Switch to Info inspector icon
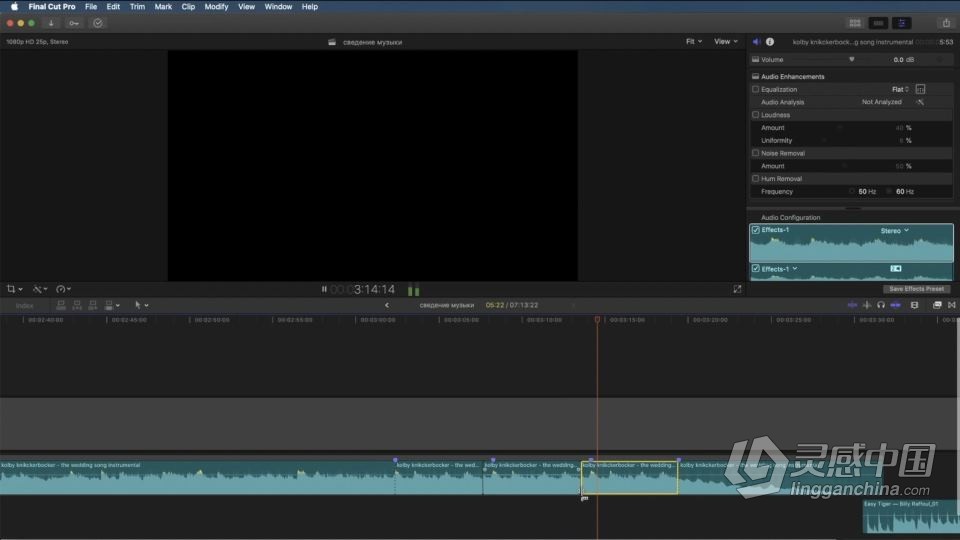 (x=770, y=42)
